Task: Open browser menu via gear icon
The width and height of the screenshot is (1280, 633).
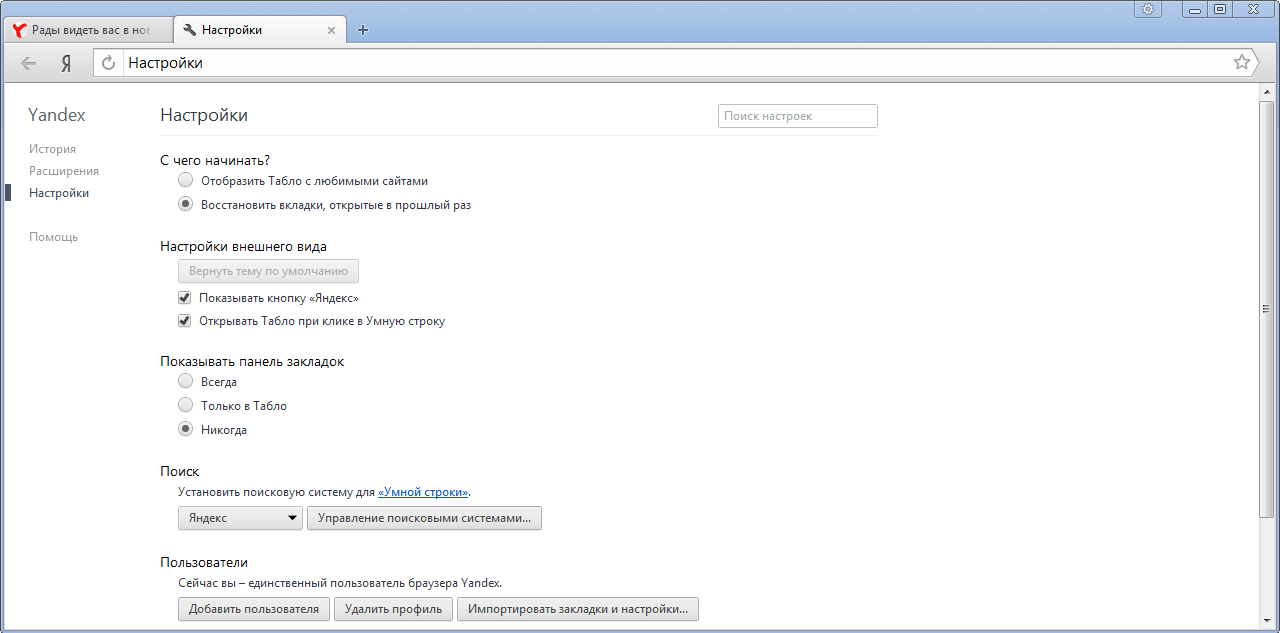Action: click(x=1148, y=9)
